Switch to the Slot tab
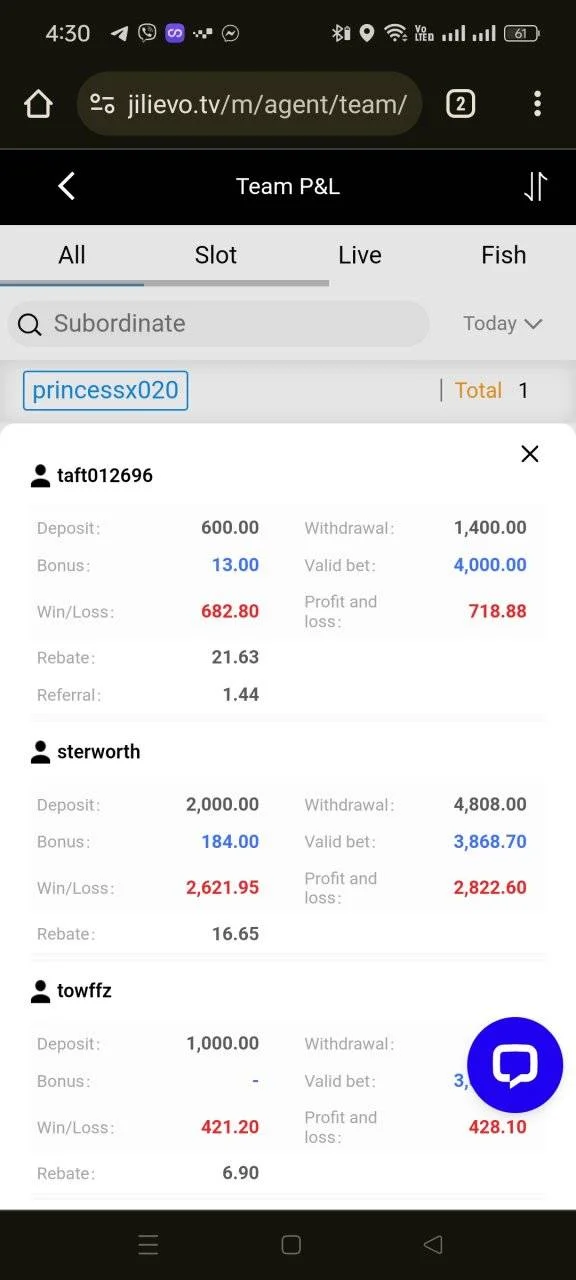This screenshot has width=576, height=1280. click(216, 255)
